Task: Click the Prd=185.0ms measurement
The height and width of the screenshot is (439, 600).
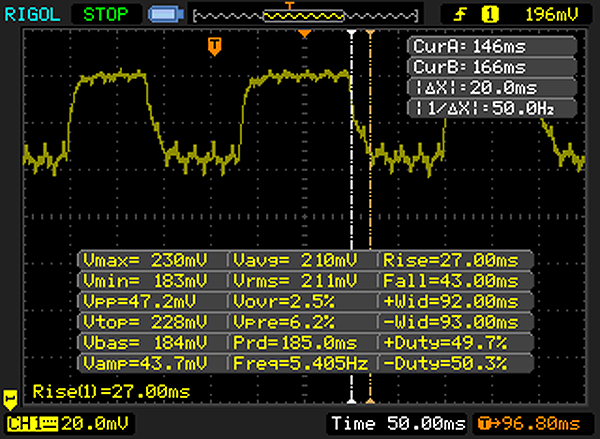Action: [x=295, y=343]
